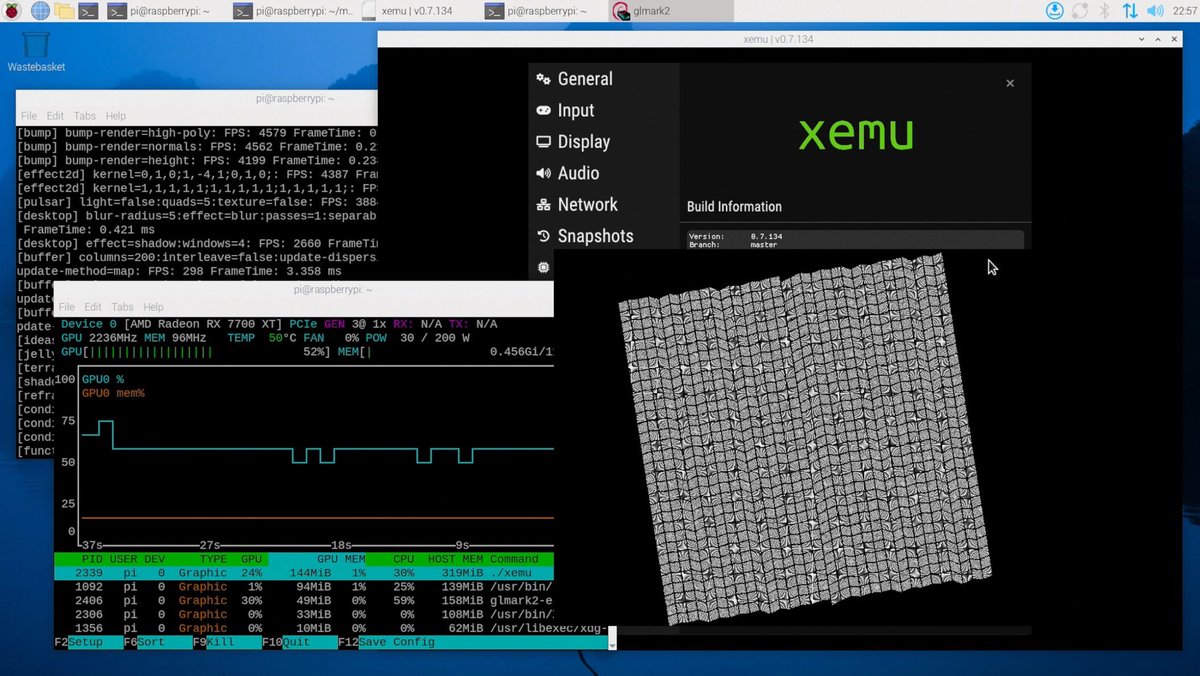Open the Wastebasket desktop icon
Viewport: 1200px width, 676px height.
pos(36,51)
